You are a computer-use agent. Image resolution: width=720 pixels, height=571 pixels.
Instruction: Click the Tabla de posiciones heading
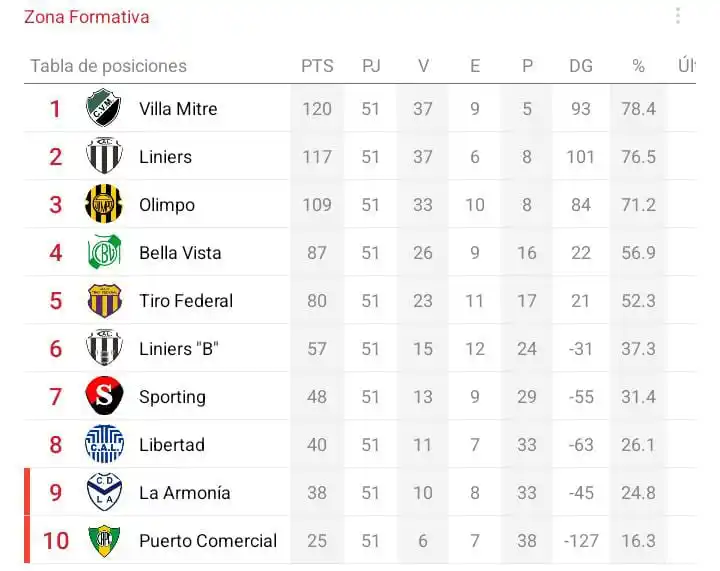(x=108, y=66)
